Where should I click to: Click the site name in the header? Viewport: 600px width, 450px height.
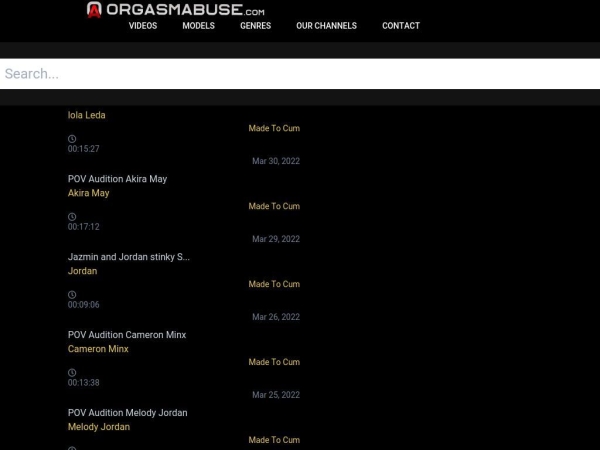pyautogui.click(x=185, y=10)
